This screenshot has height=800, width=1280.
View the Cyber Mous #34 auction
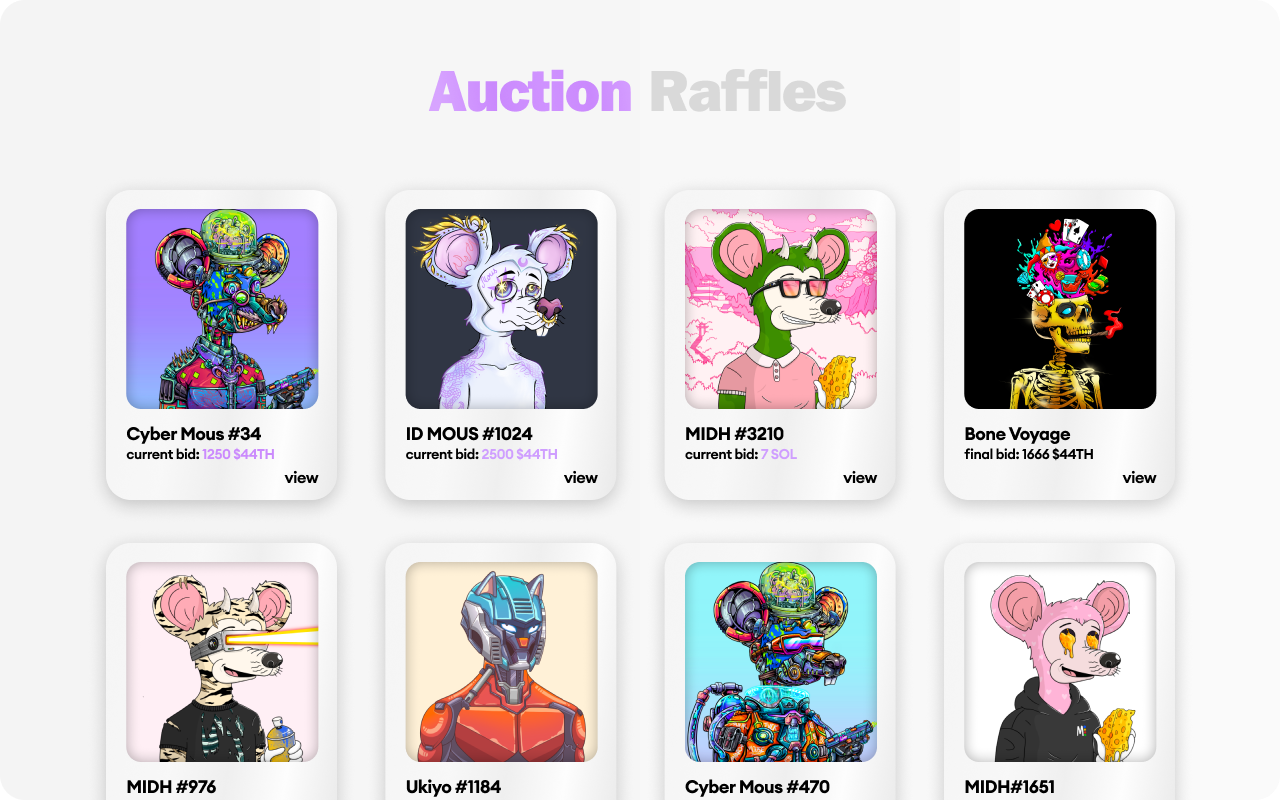coord(301,478)
